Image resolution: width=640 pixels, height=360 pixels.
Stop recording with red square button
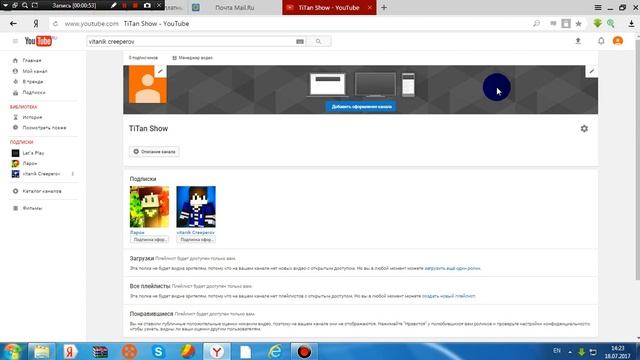(x=135, y=5)
